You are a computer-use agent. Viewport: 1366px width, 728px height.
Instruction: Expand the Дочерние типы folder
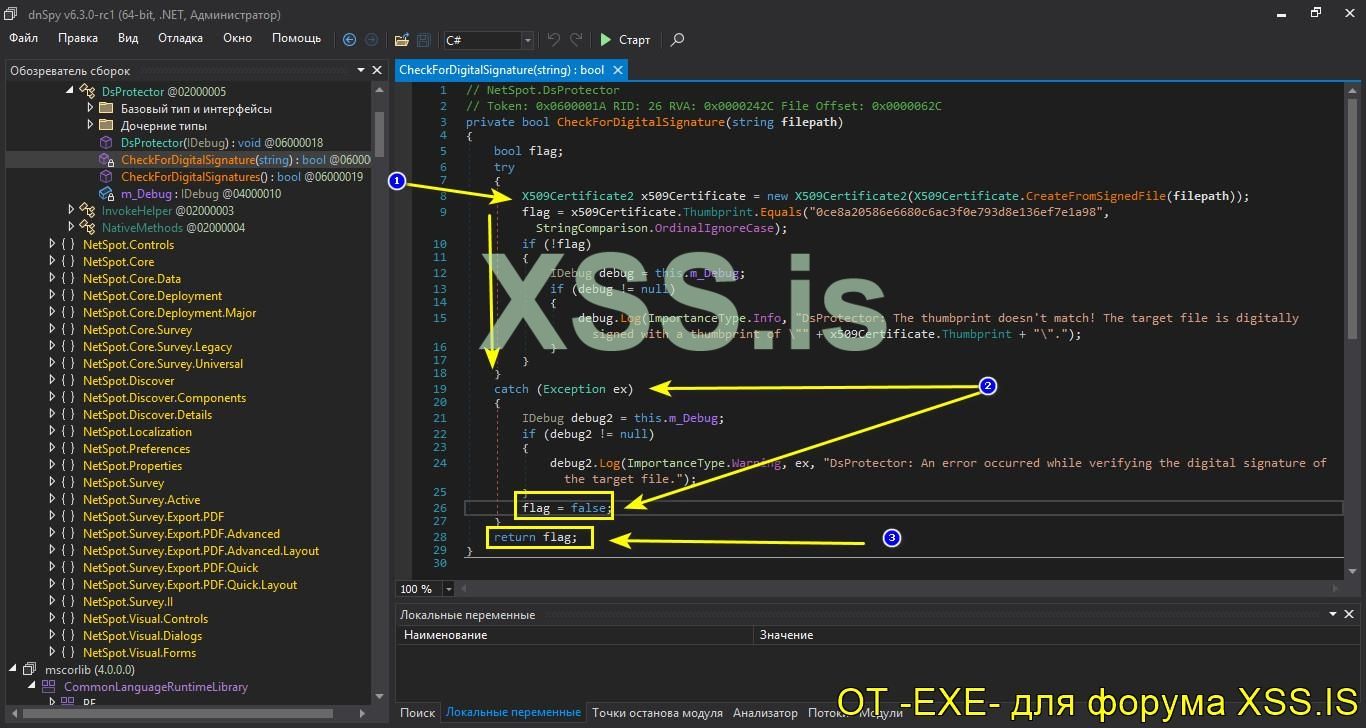click(90, 125)
